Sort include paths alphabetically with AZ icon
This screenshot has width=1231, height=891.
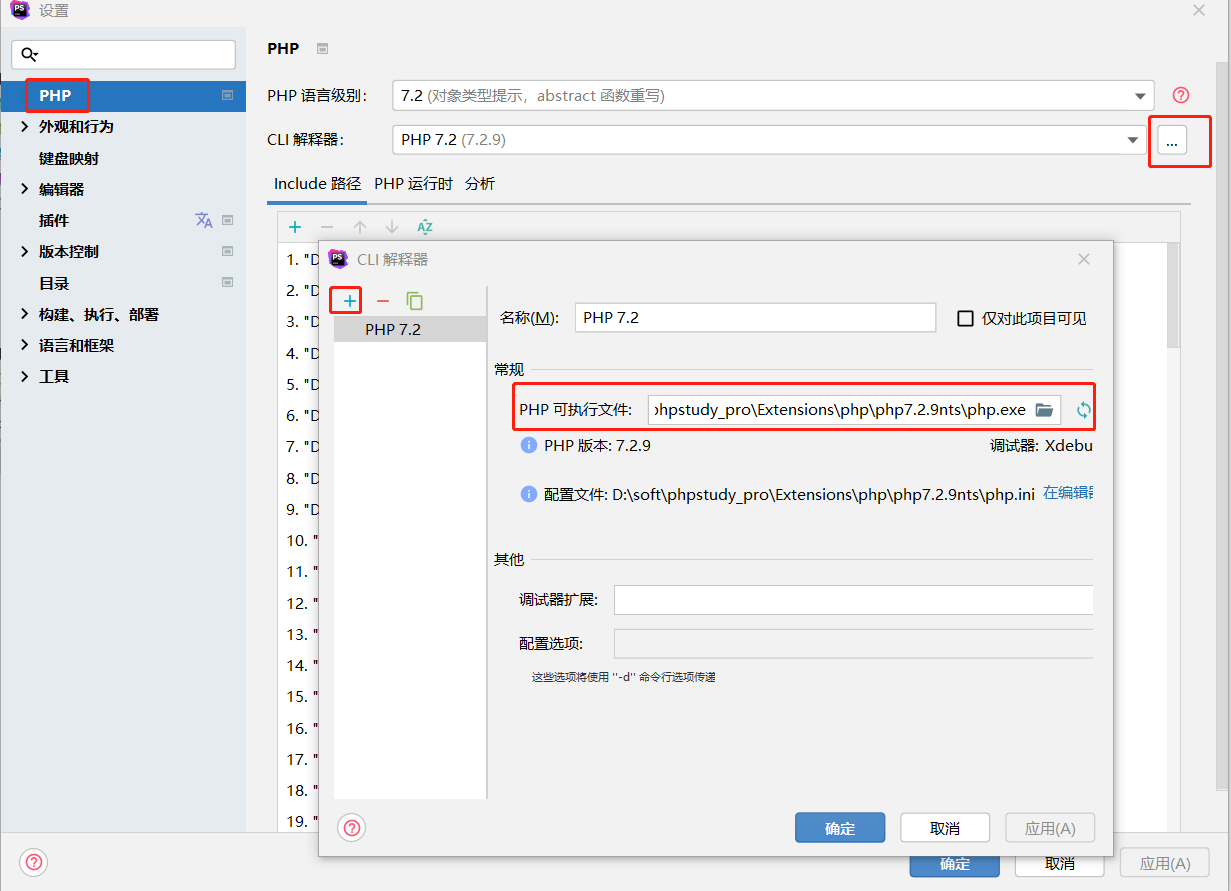pos(425,227)
